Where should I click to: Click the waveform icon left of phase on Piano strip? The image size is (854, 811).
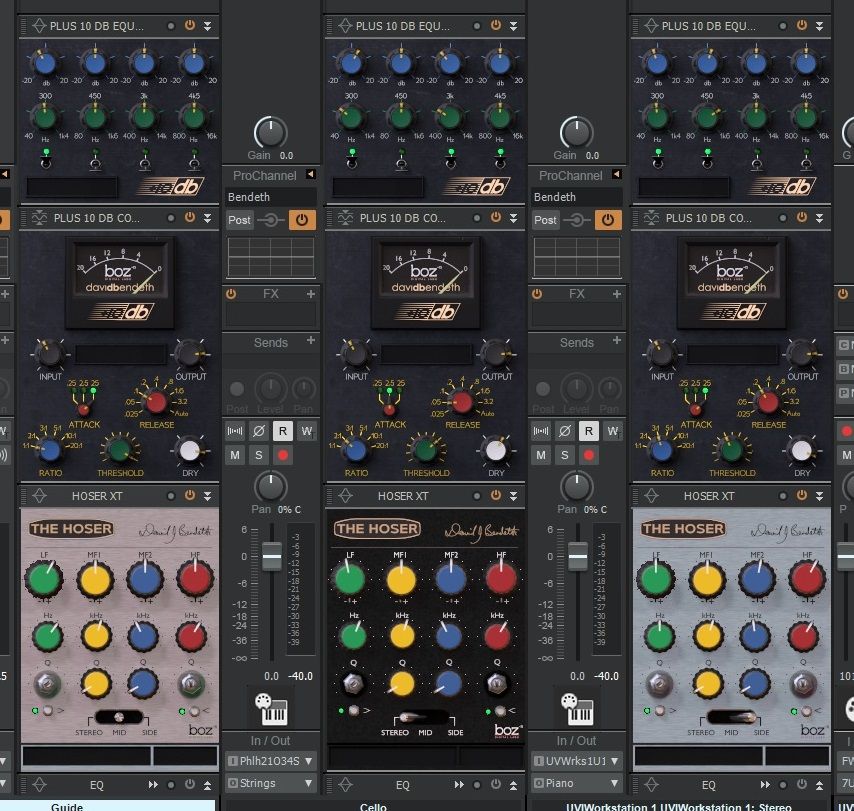pyautogui.click(x=541, y=431)
